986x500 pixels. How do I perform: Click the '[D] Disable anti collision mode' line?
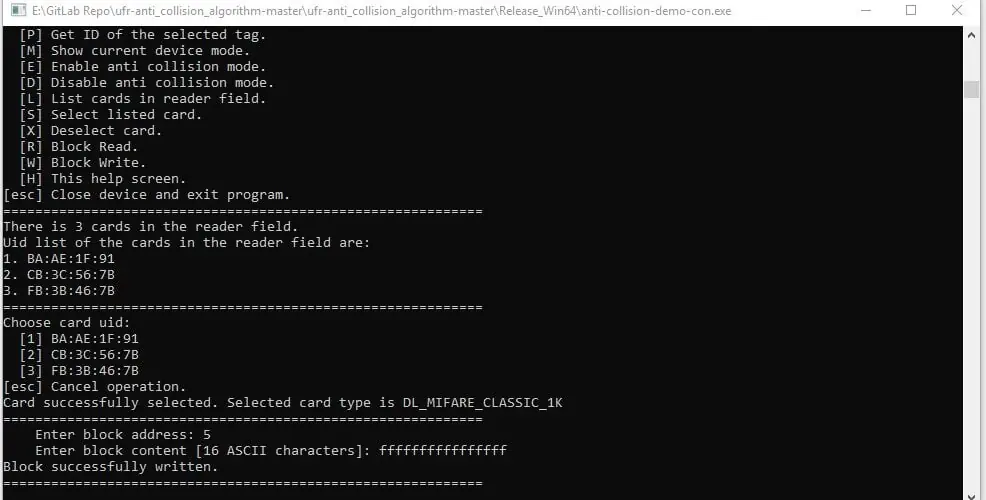pyautogui.click(x=147, y=82)
